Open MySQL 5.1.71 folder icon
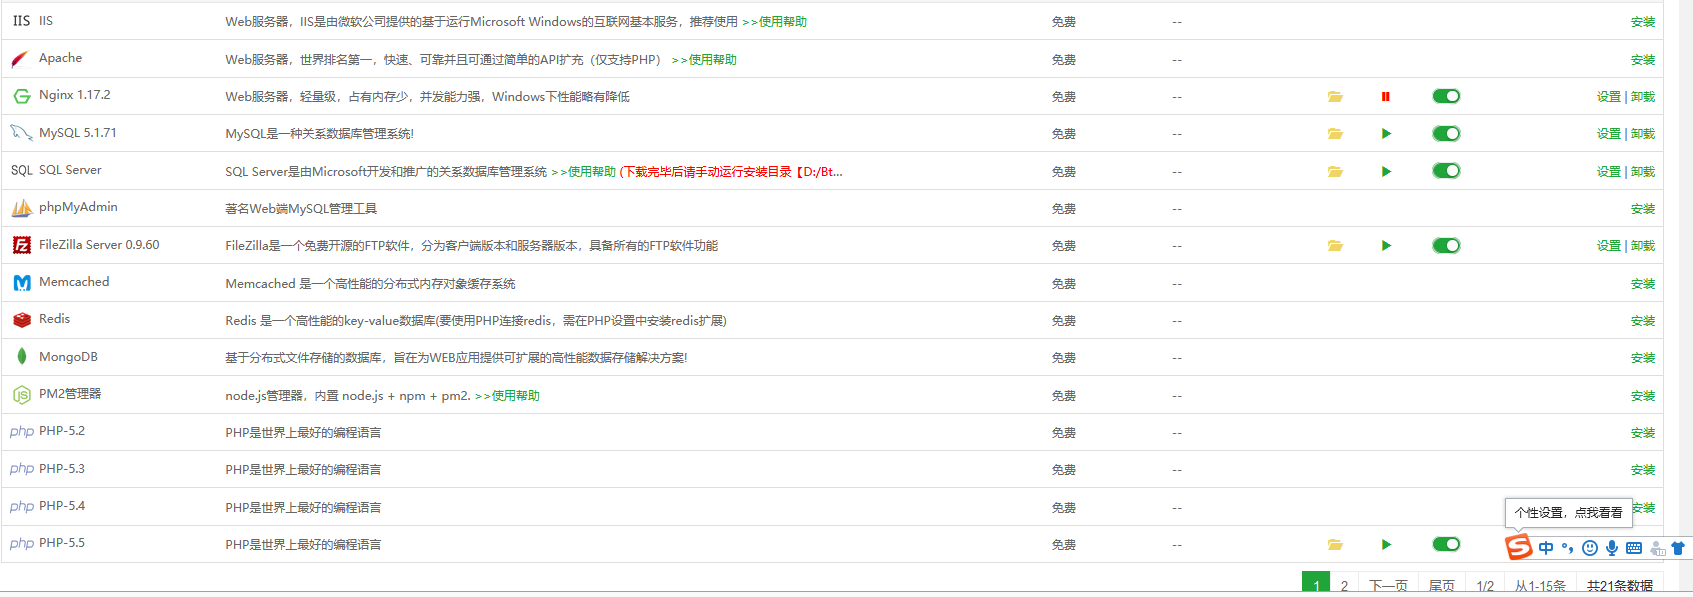Image resolution: width=1693 pixels, height=597 pixels. pyautogui.click(x=1335, y=134)
